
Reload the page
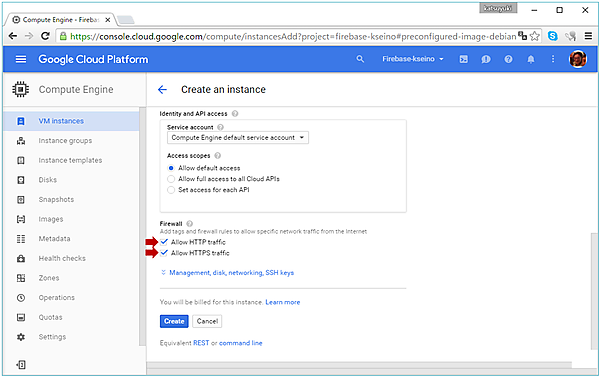click(45, 36)
